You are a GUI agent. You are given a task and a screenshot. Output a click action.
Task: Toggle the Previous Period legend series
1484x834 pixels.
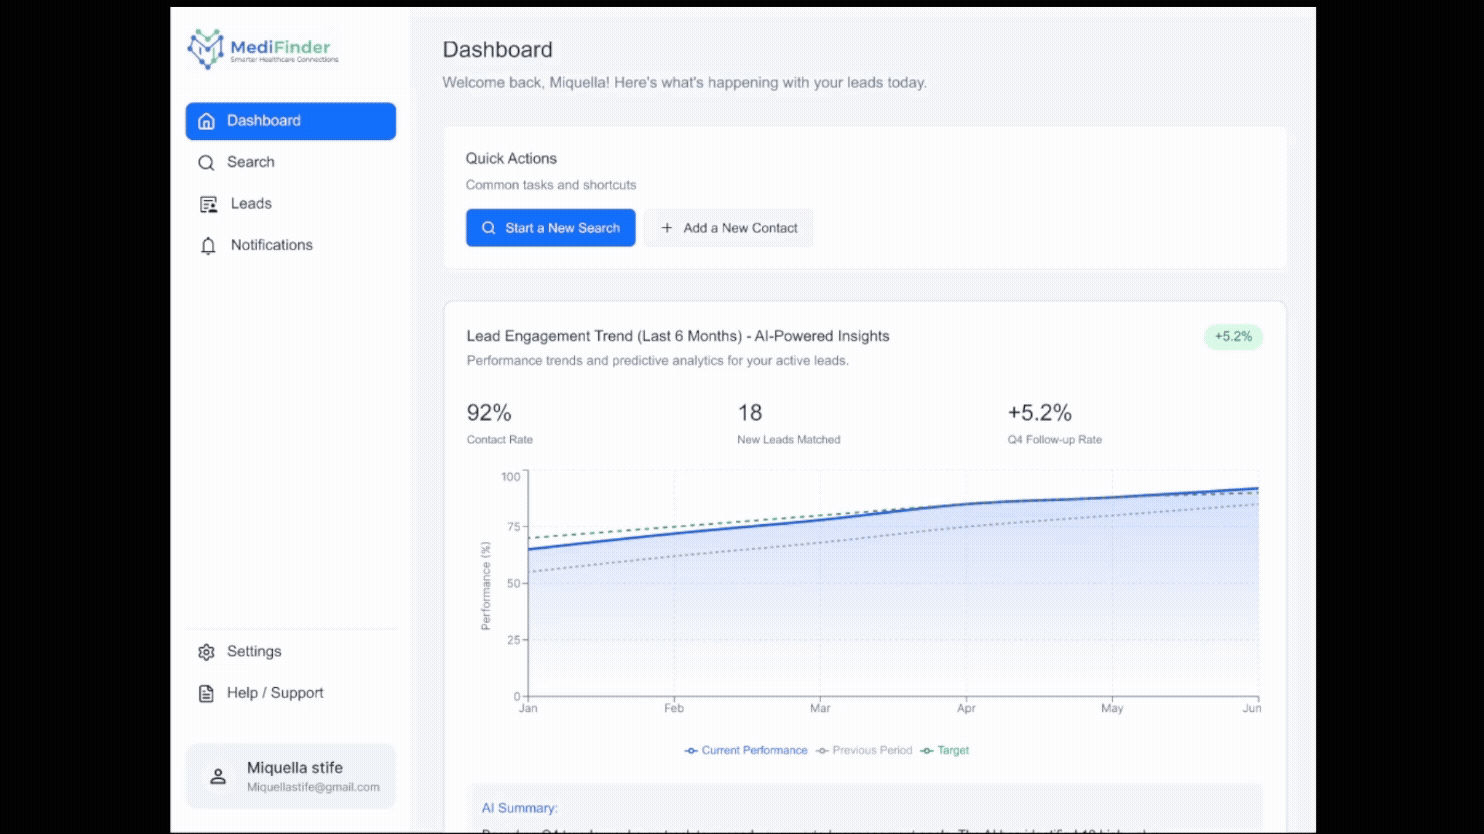[864, 750]
